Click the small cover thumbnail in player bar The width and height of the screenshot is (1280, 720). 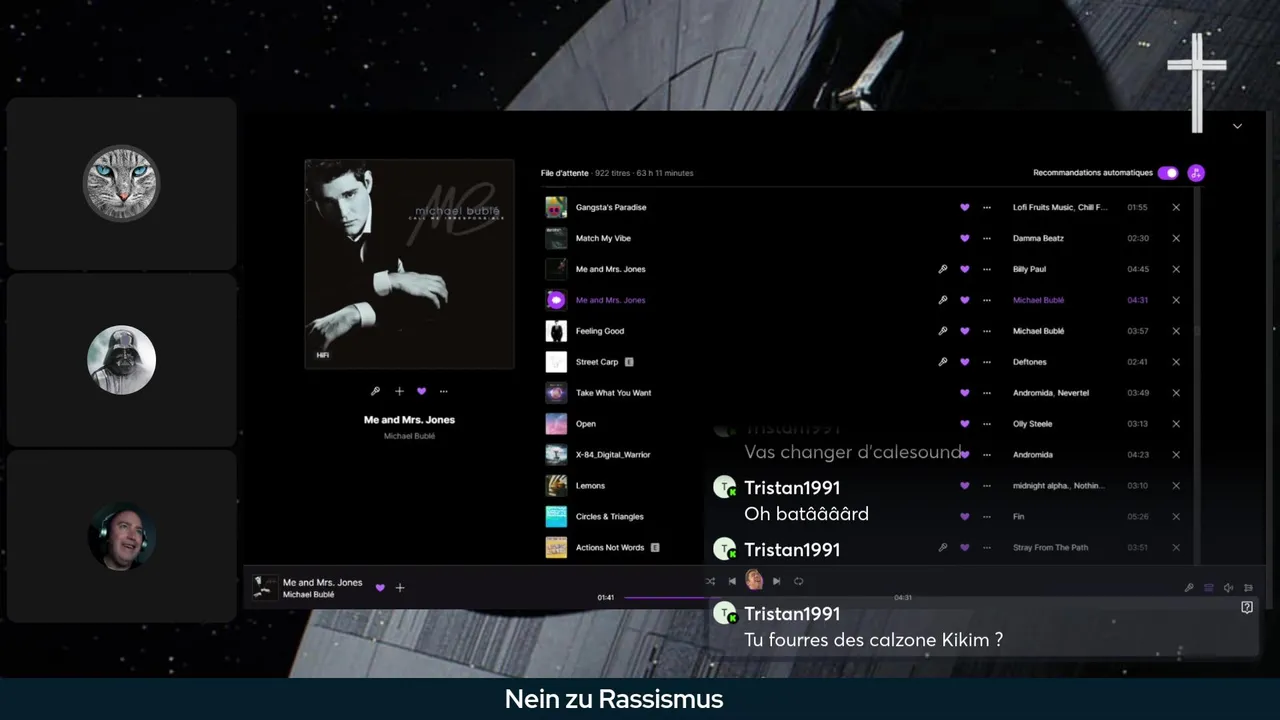pyautogui.click(x=265, y=587)
